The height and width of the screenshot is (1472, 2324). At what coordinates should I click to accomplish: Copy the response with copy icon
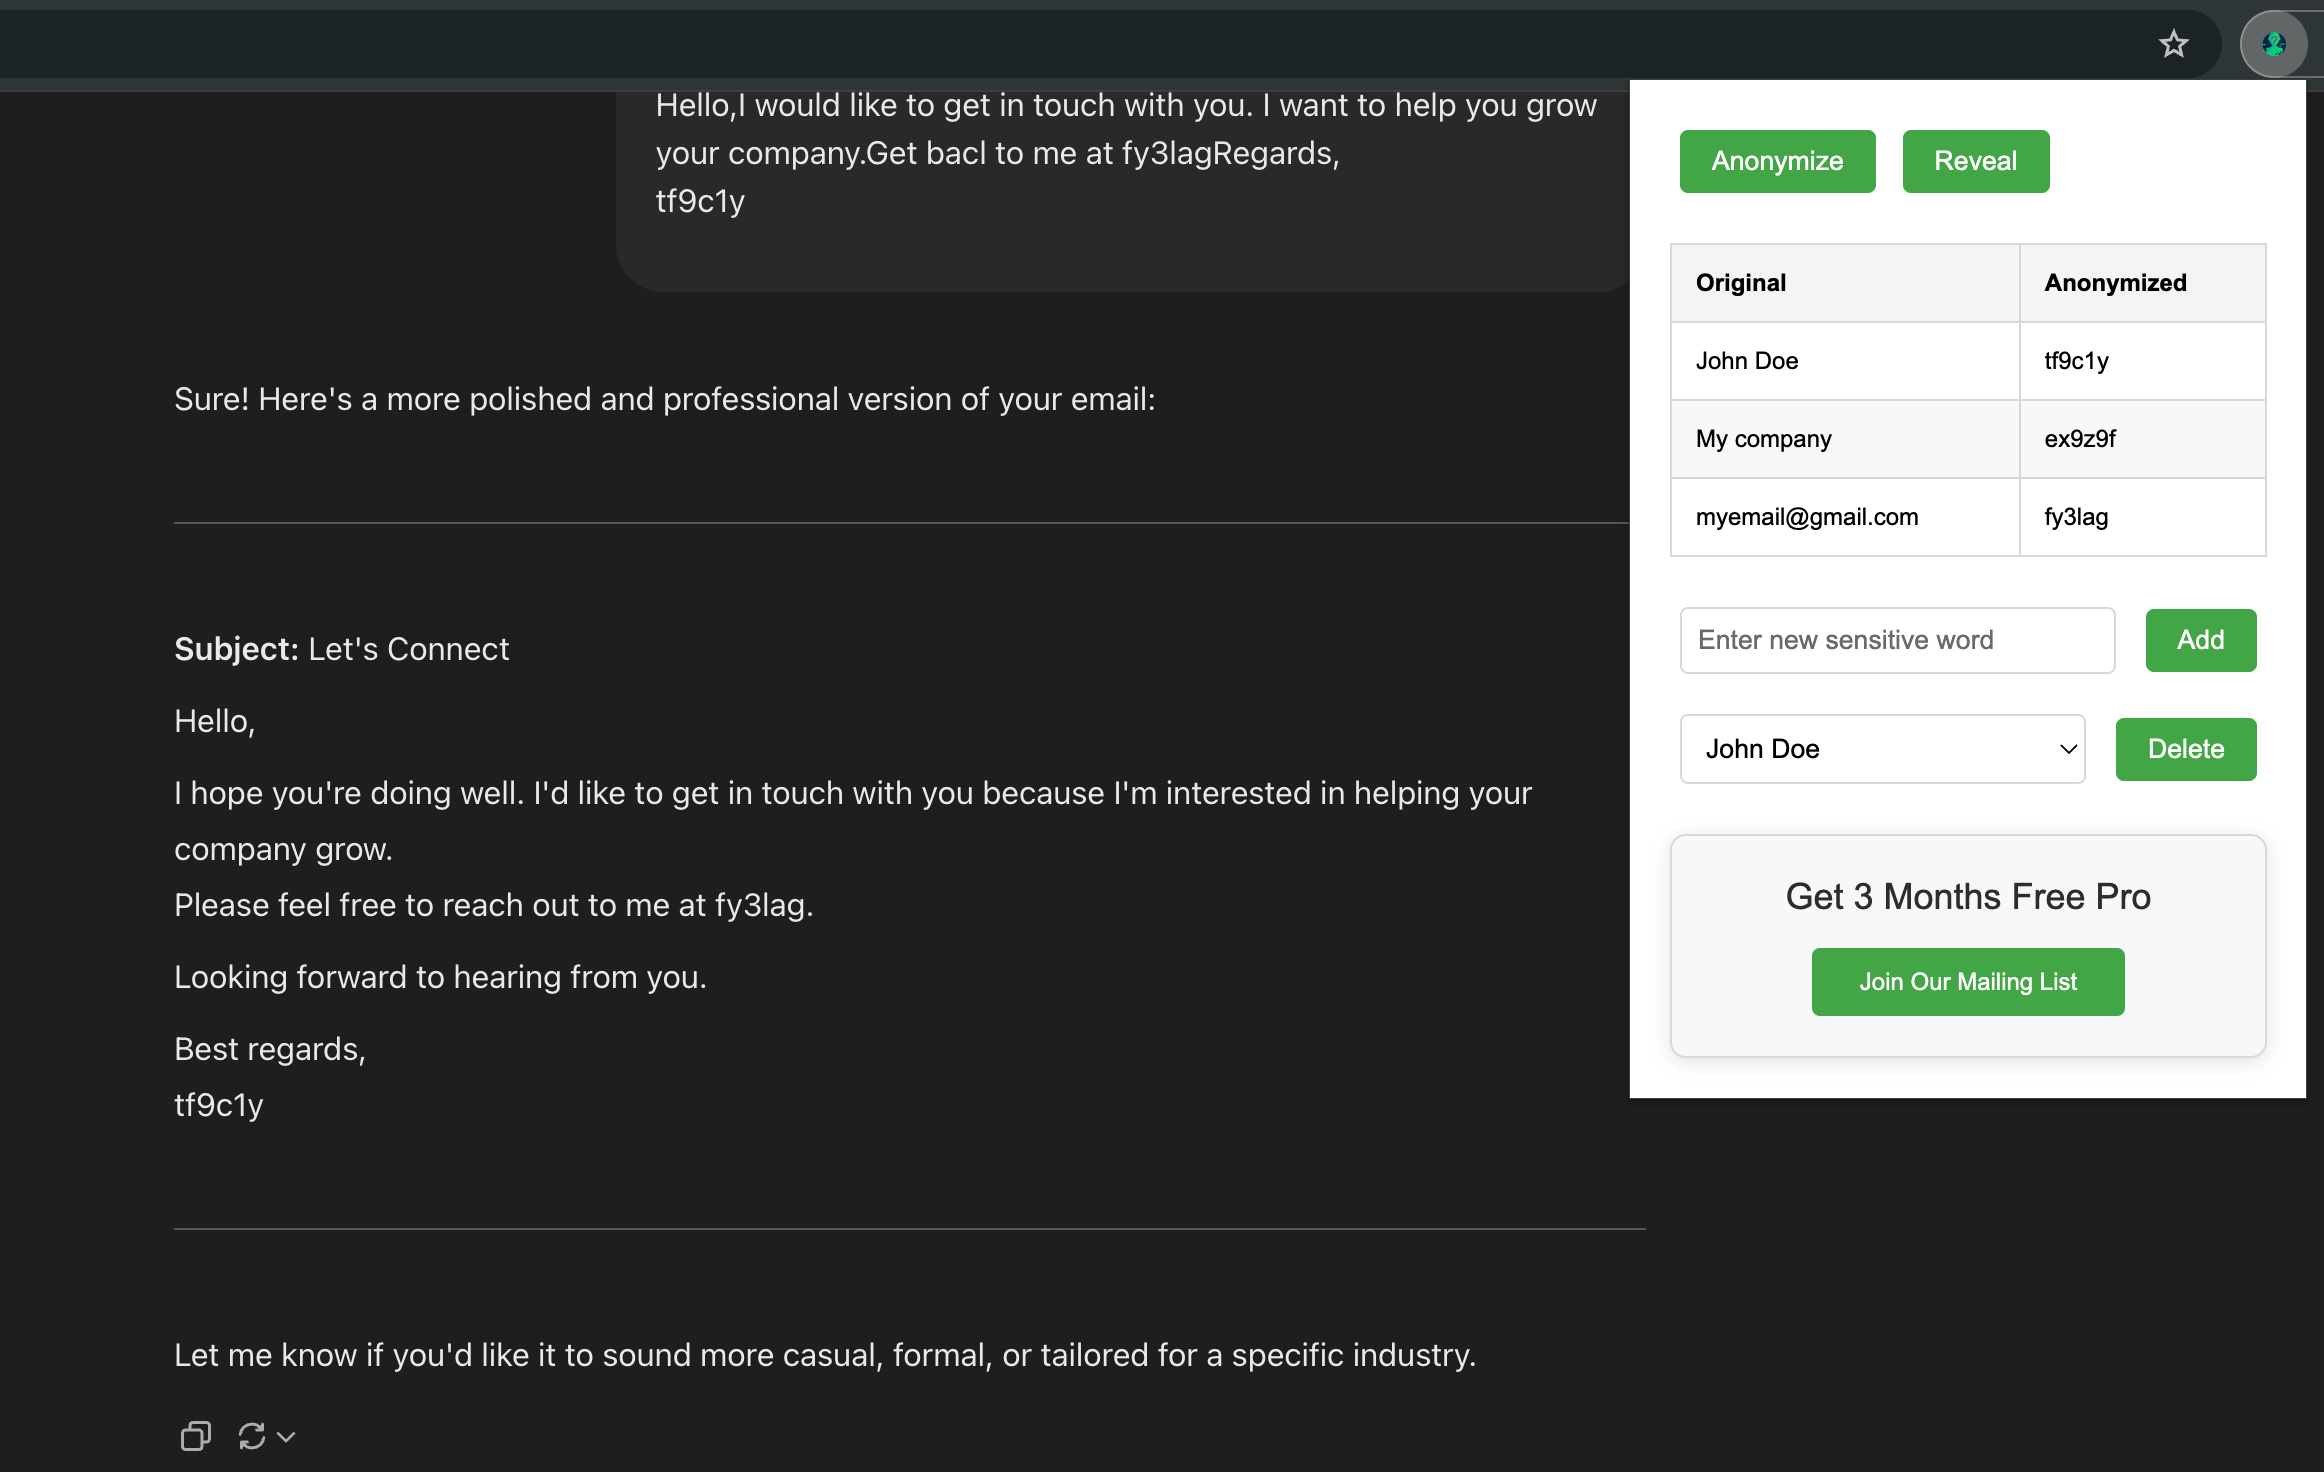coord(195,1436)
